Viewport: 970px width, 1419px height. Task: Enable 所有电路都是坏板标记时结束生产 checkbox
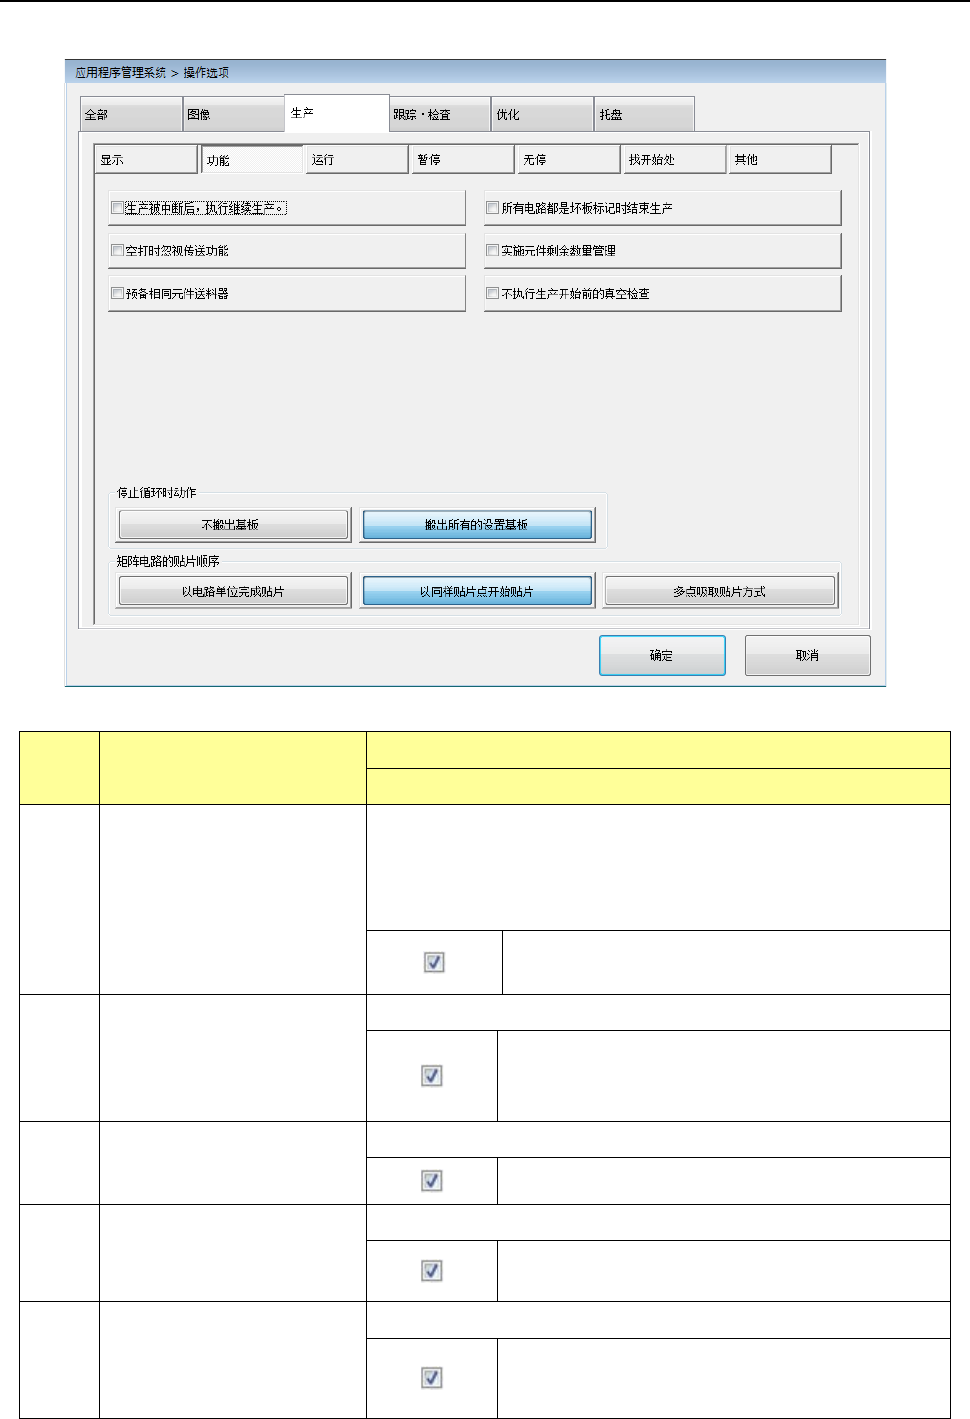[x=492, y=208]
